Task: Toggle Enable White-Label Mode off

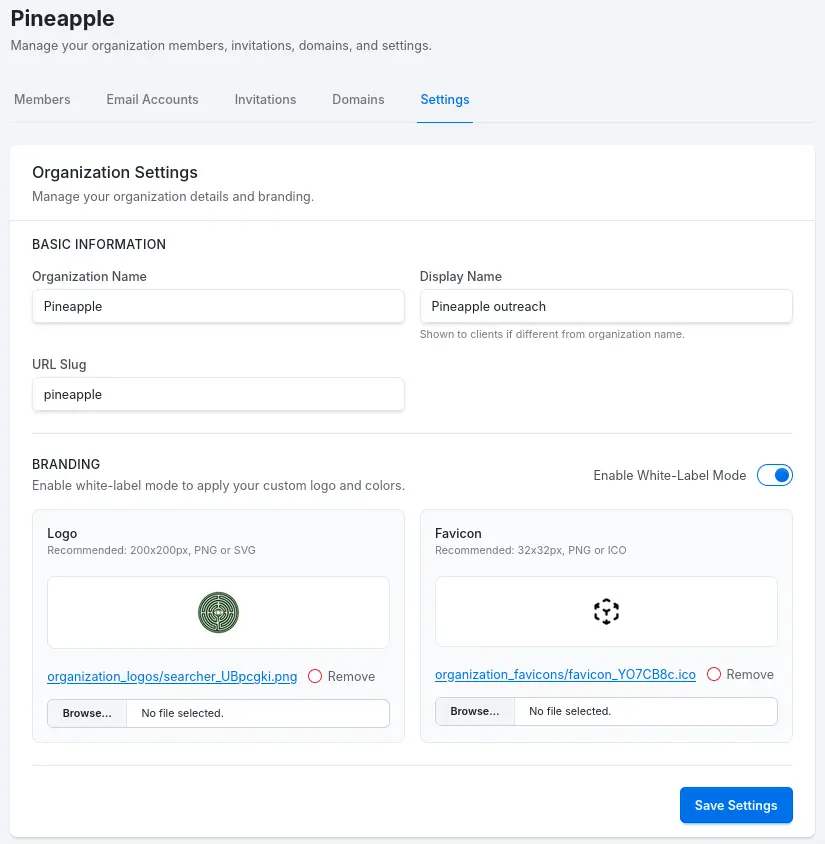Action: [775, 475]
